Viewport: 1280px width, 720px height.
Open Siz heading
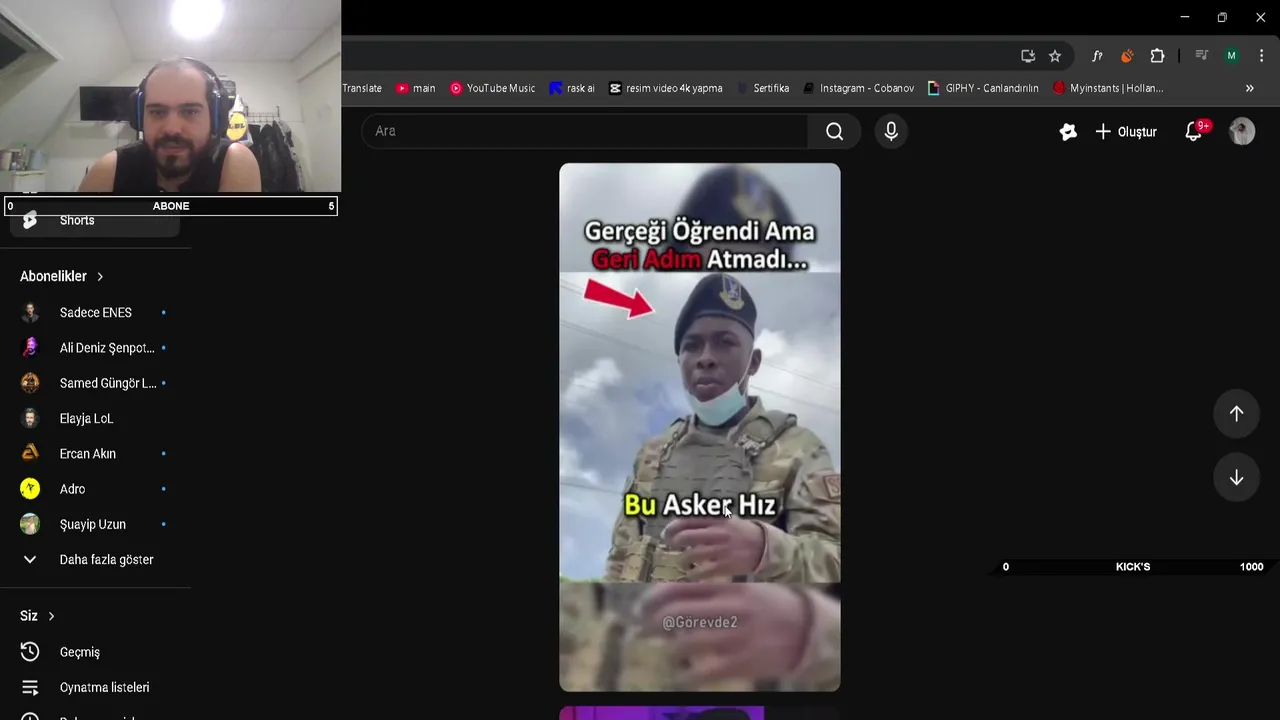pos(29,616)
